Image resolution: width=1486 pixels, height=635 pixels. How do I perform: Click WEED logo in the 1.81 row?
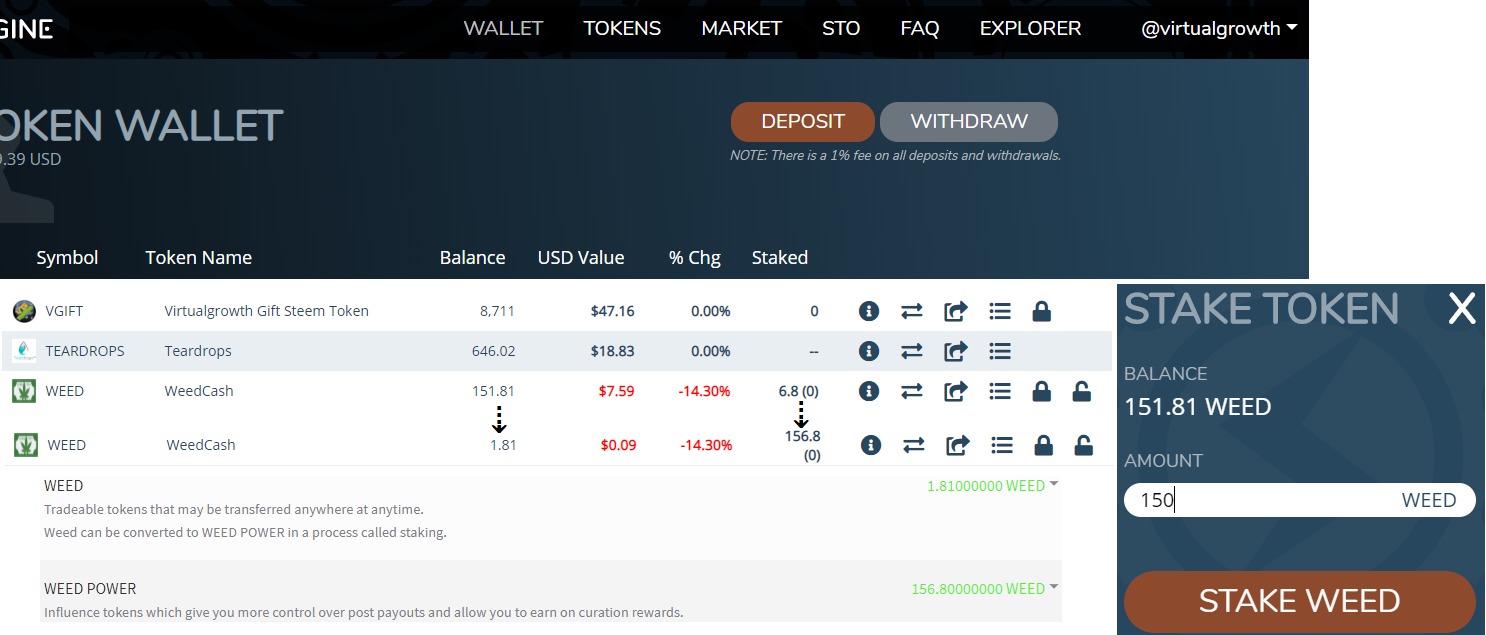tap(26, 445)
